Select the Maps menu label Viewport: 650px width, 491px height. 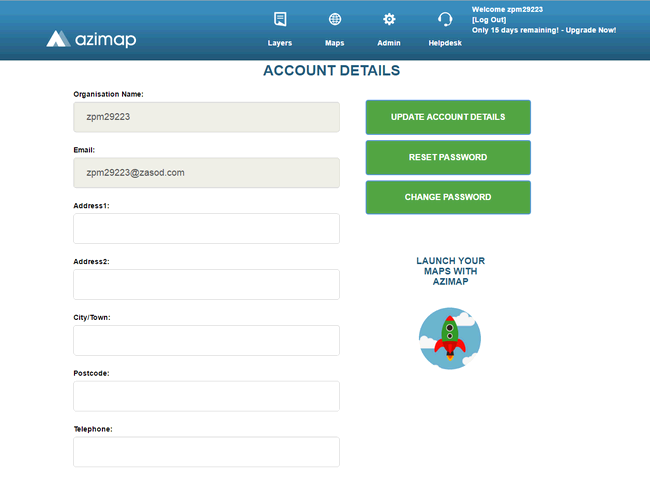335,43
